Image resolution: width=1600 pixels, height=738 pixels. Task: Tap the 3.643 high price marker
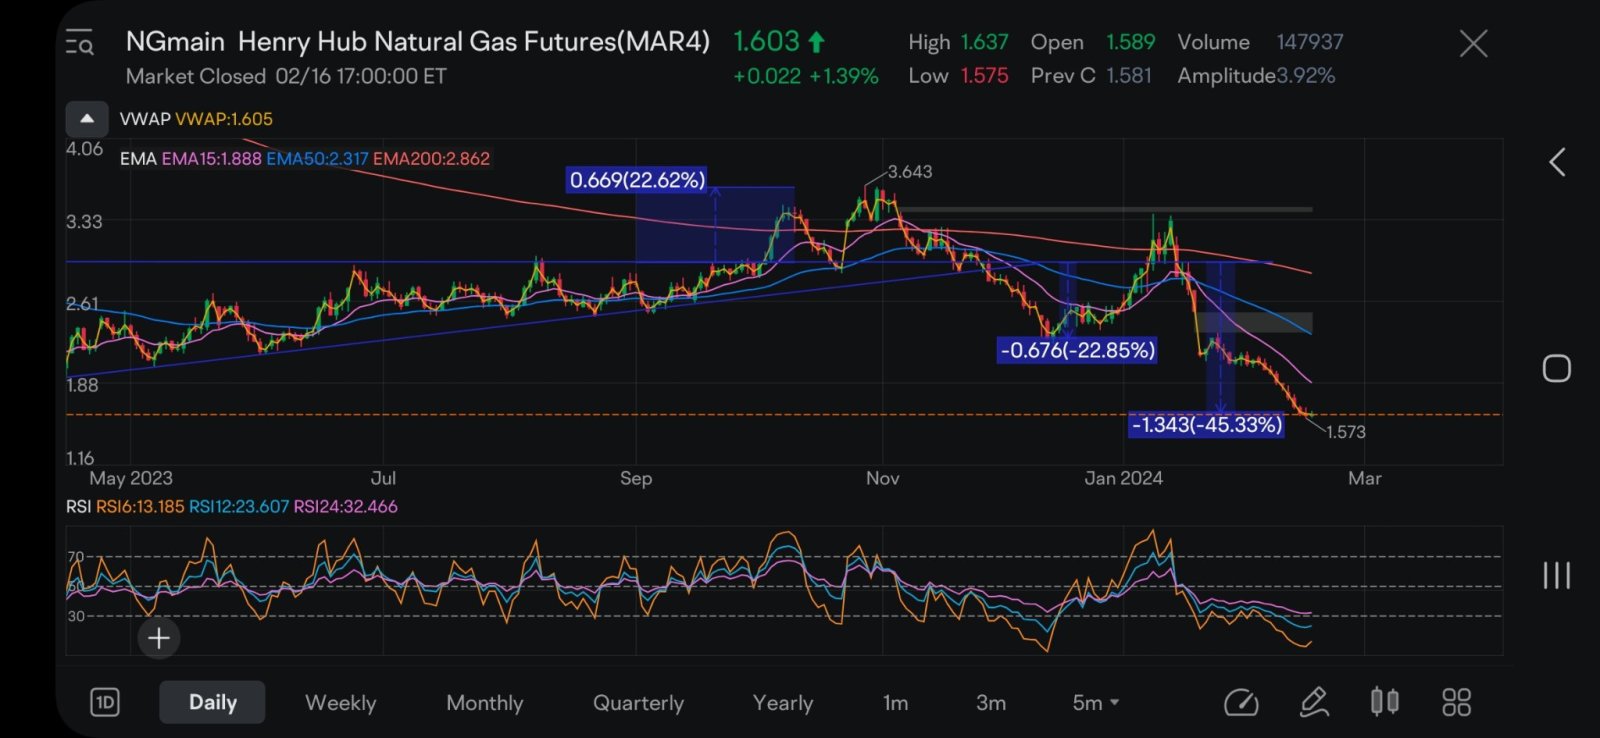tap(910, 172)
